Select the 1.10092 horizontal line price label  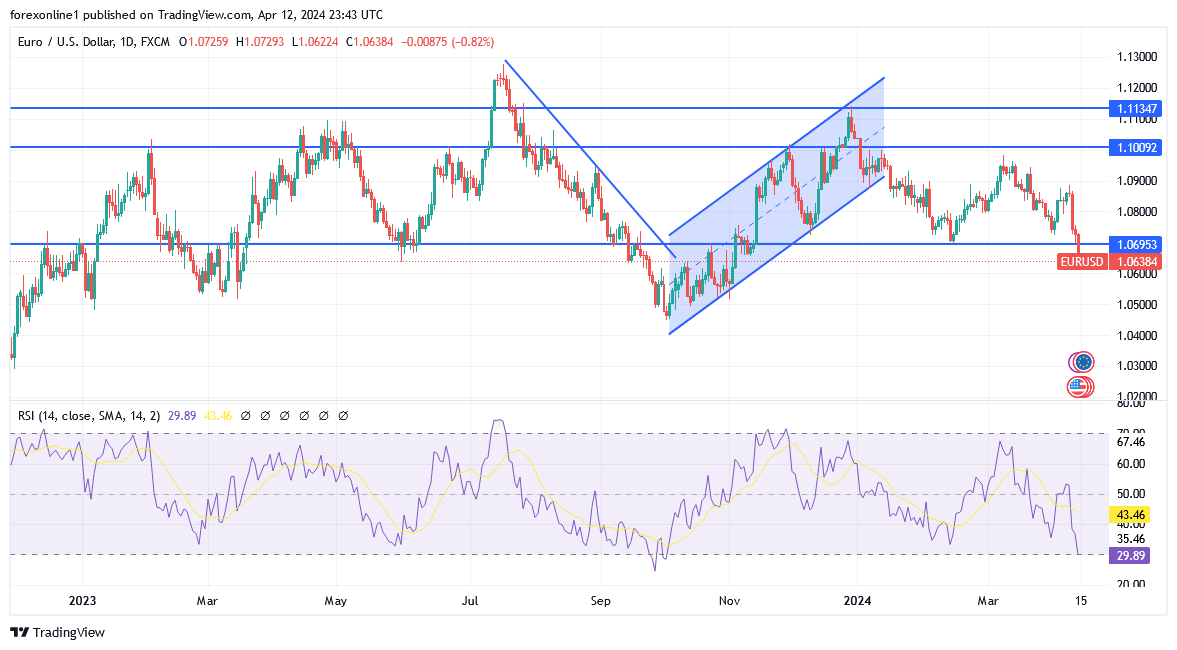point(1136,148)
